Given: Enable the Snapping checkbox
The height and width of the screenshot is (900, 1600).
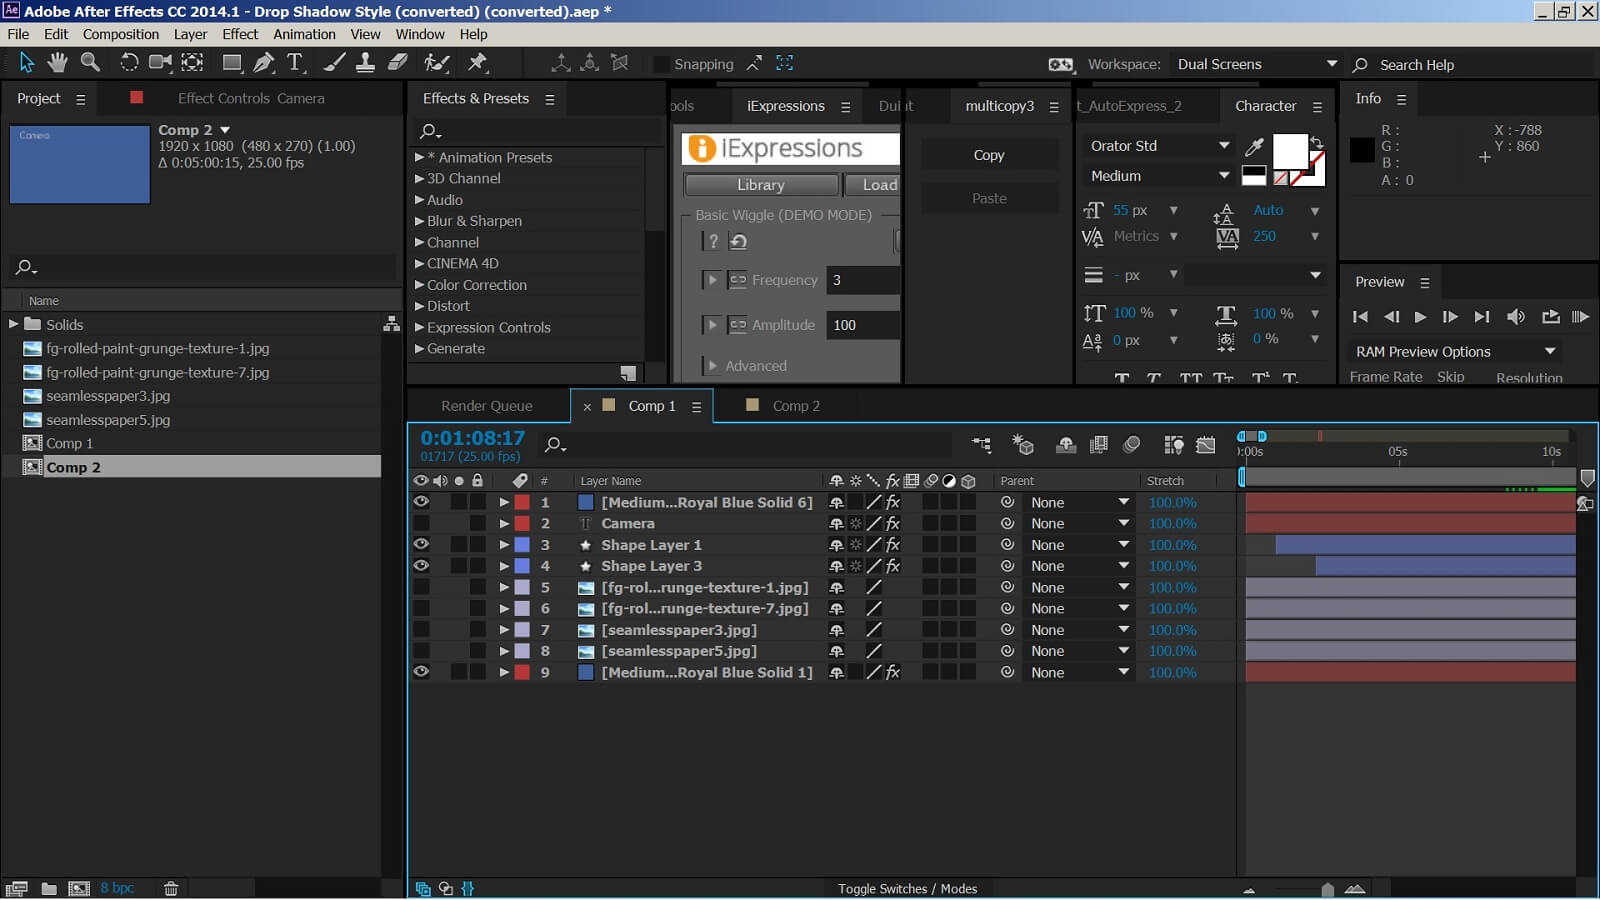Looking at the screenshot, I should point(661,64).
